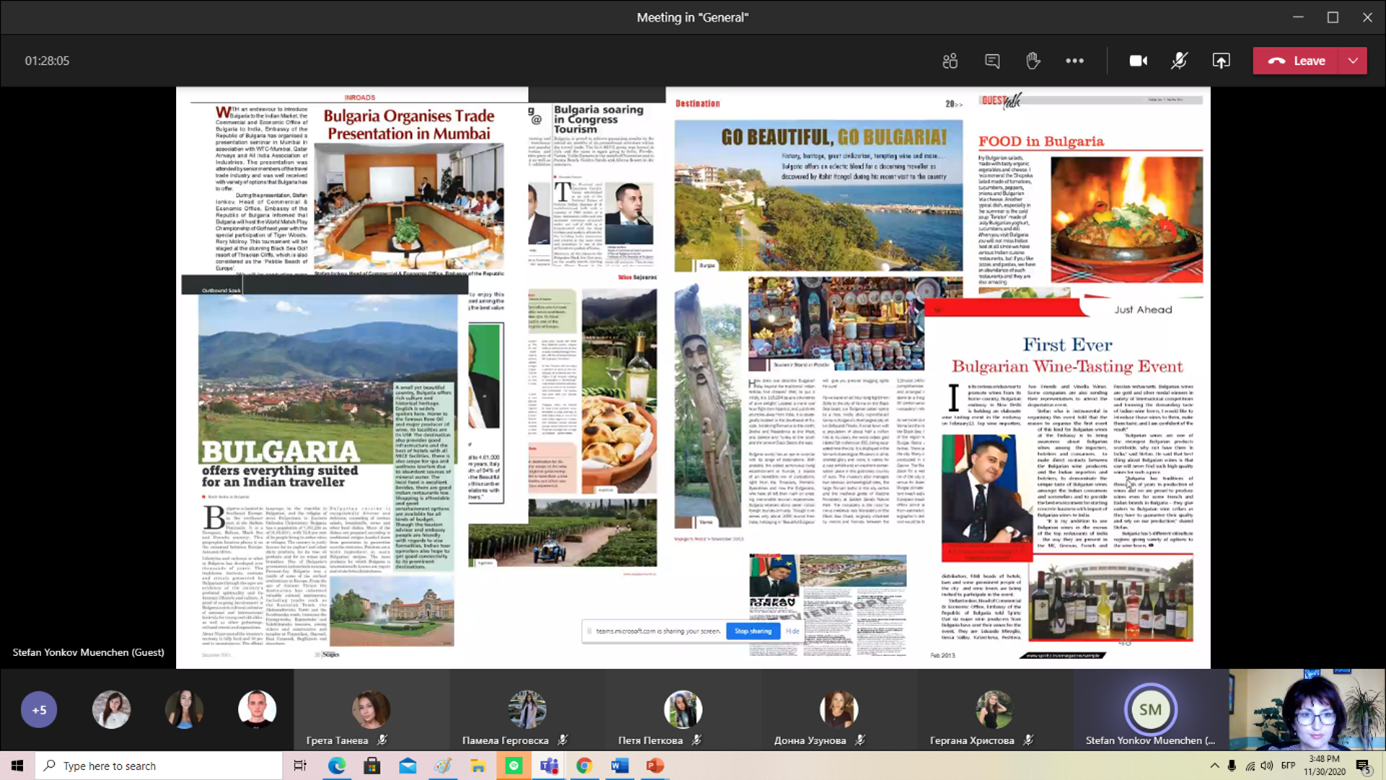The image size is (1386, 780).
Task: Open Microsoft Word from the taskbar
Action: click(619, 766)
